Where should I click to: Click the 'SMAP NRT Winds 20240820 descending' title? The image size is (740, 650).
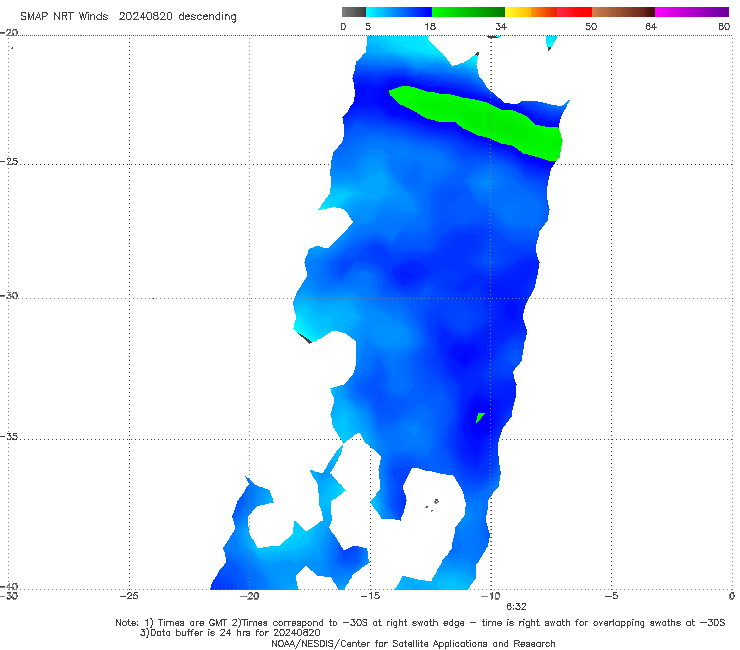128,17
